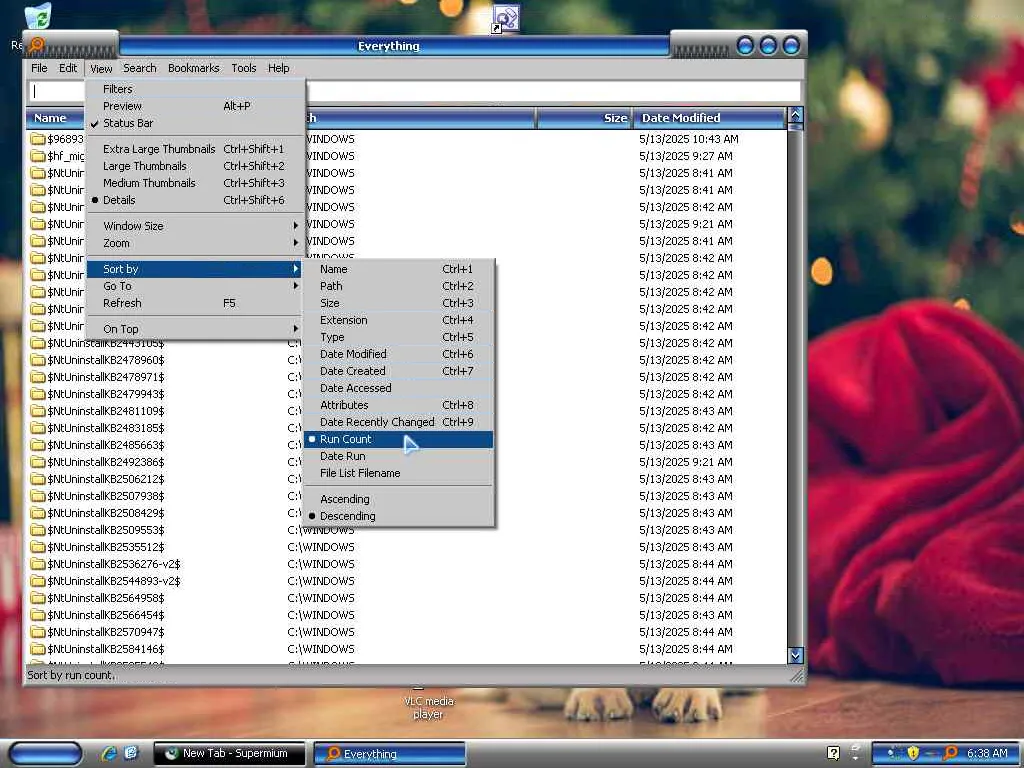Click the Start button

[44, 753]
